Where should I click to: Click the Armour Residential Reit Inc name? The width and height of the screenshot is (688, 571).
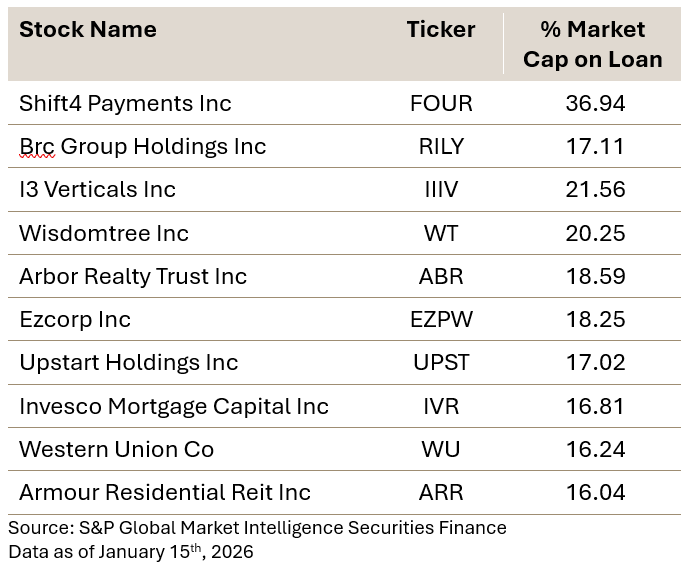[165, 493]
